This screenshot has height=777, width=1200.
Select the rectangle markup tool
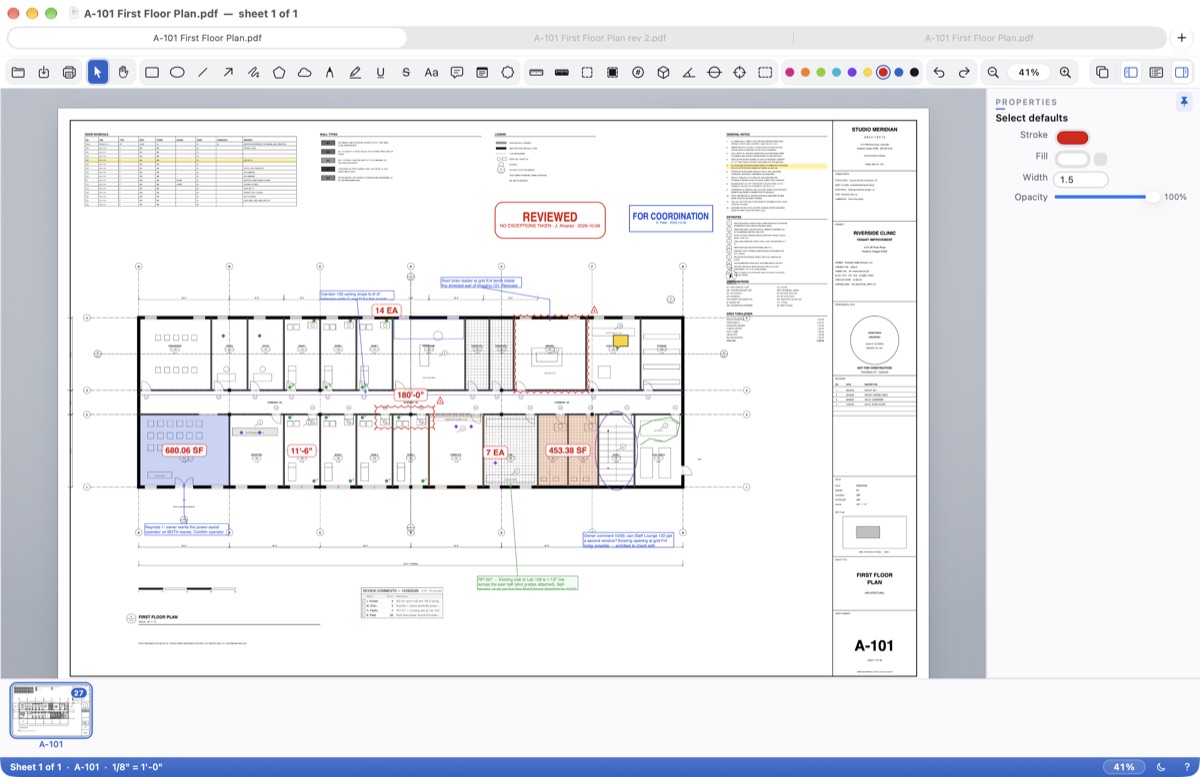[152, 72]
